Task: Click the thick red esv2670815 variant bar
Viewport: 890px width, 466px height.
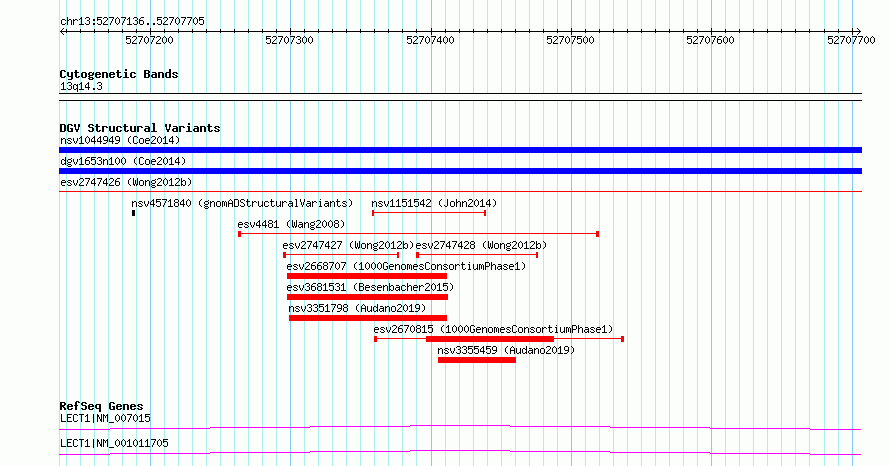Action: coord(490,339)
